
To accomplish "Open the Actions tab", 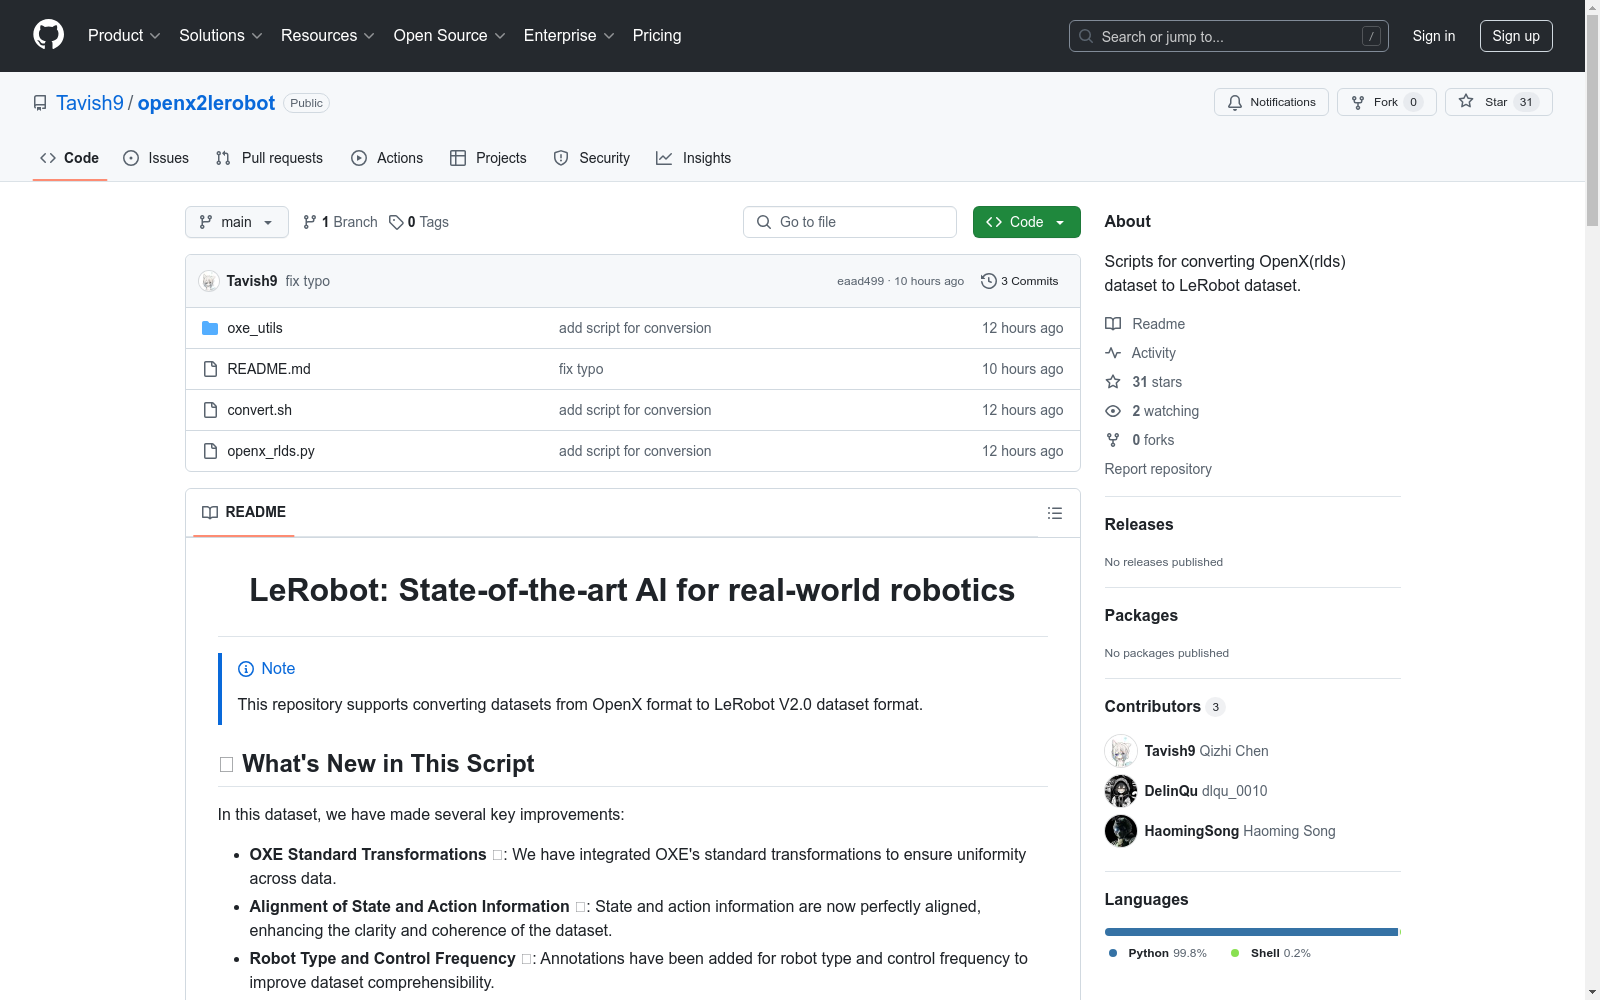I will pos(387,158).
